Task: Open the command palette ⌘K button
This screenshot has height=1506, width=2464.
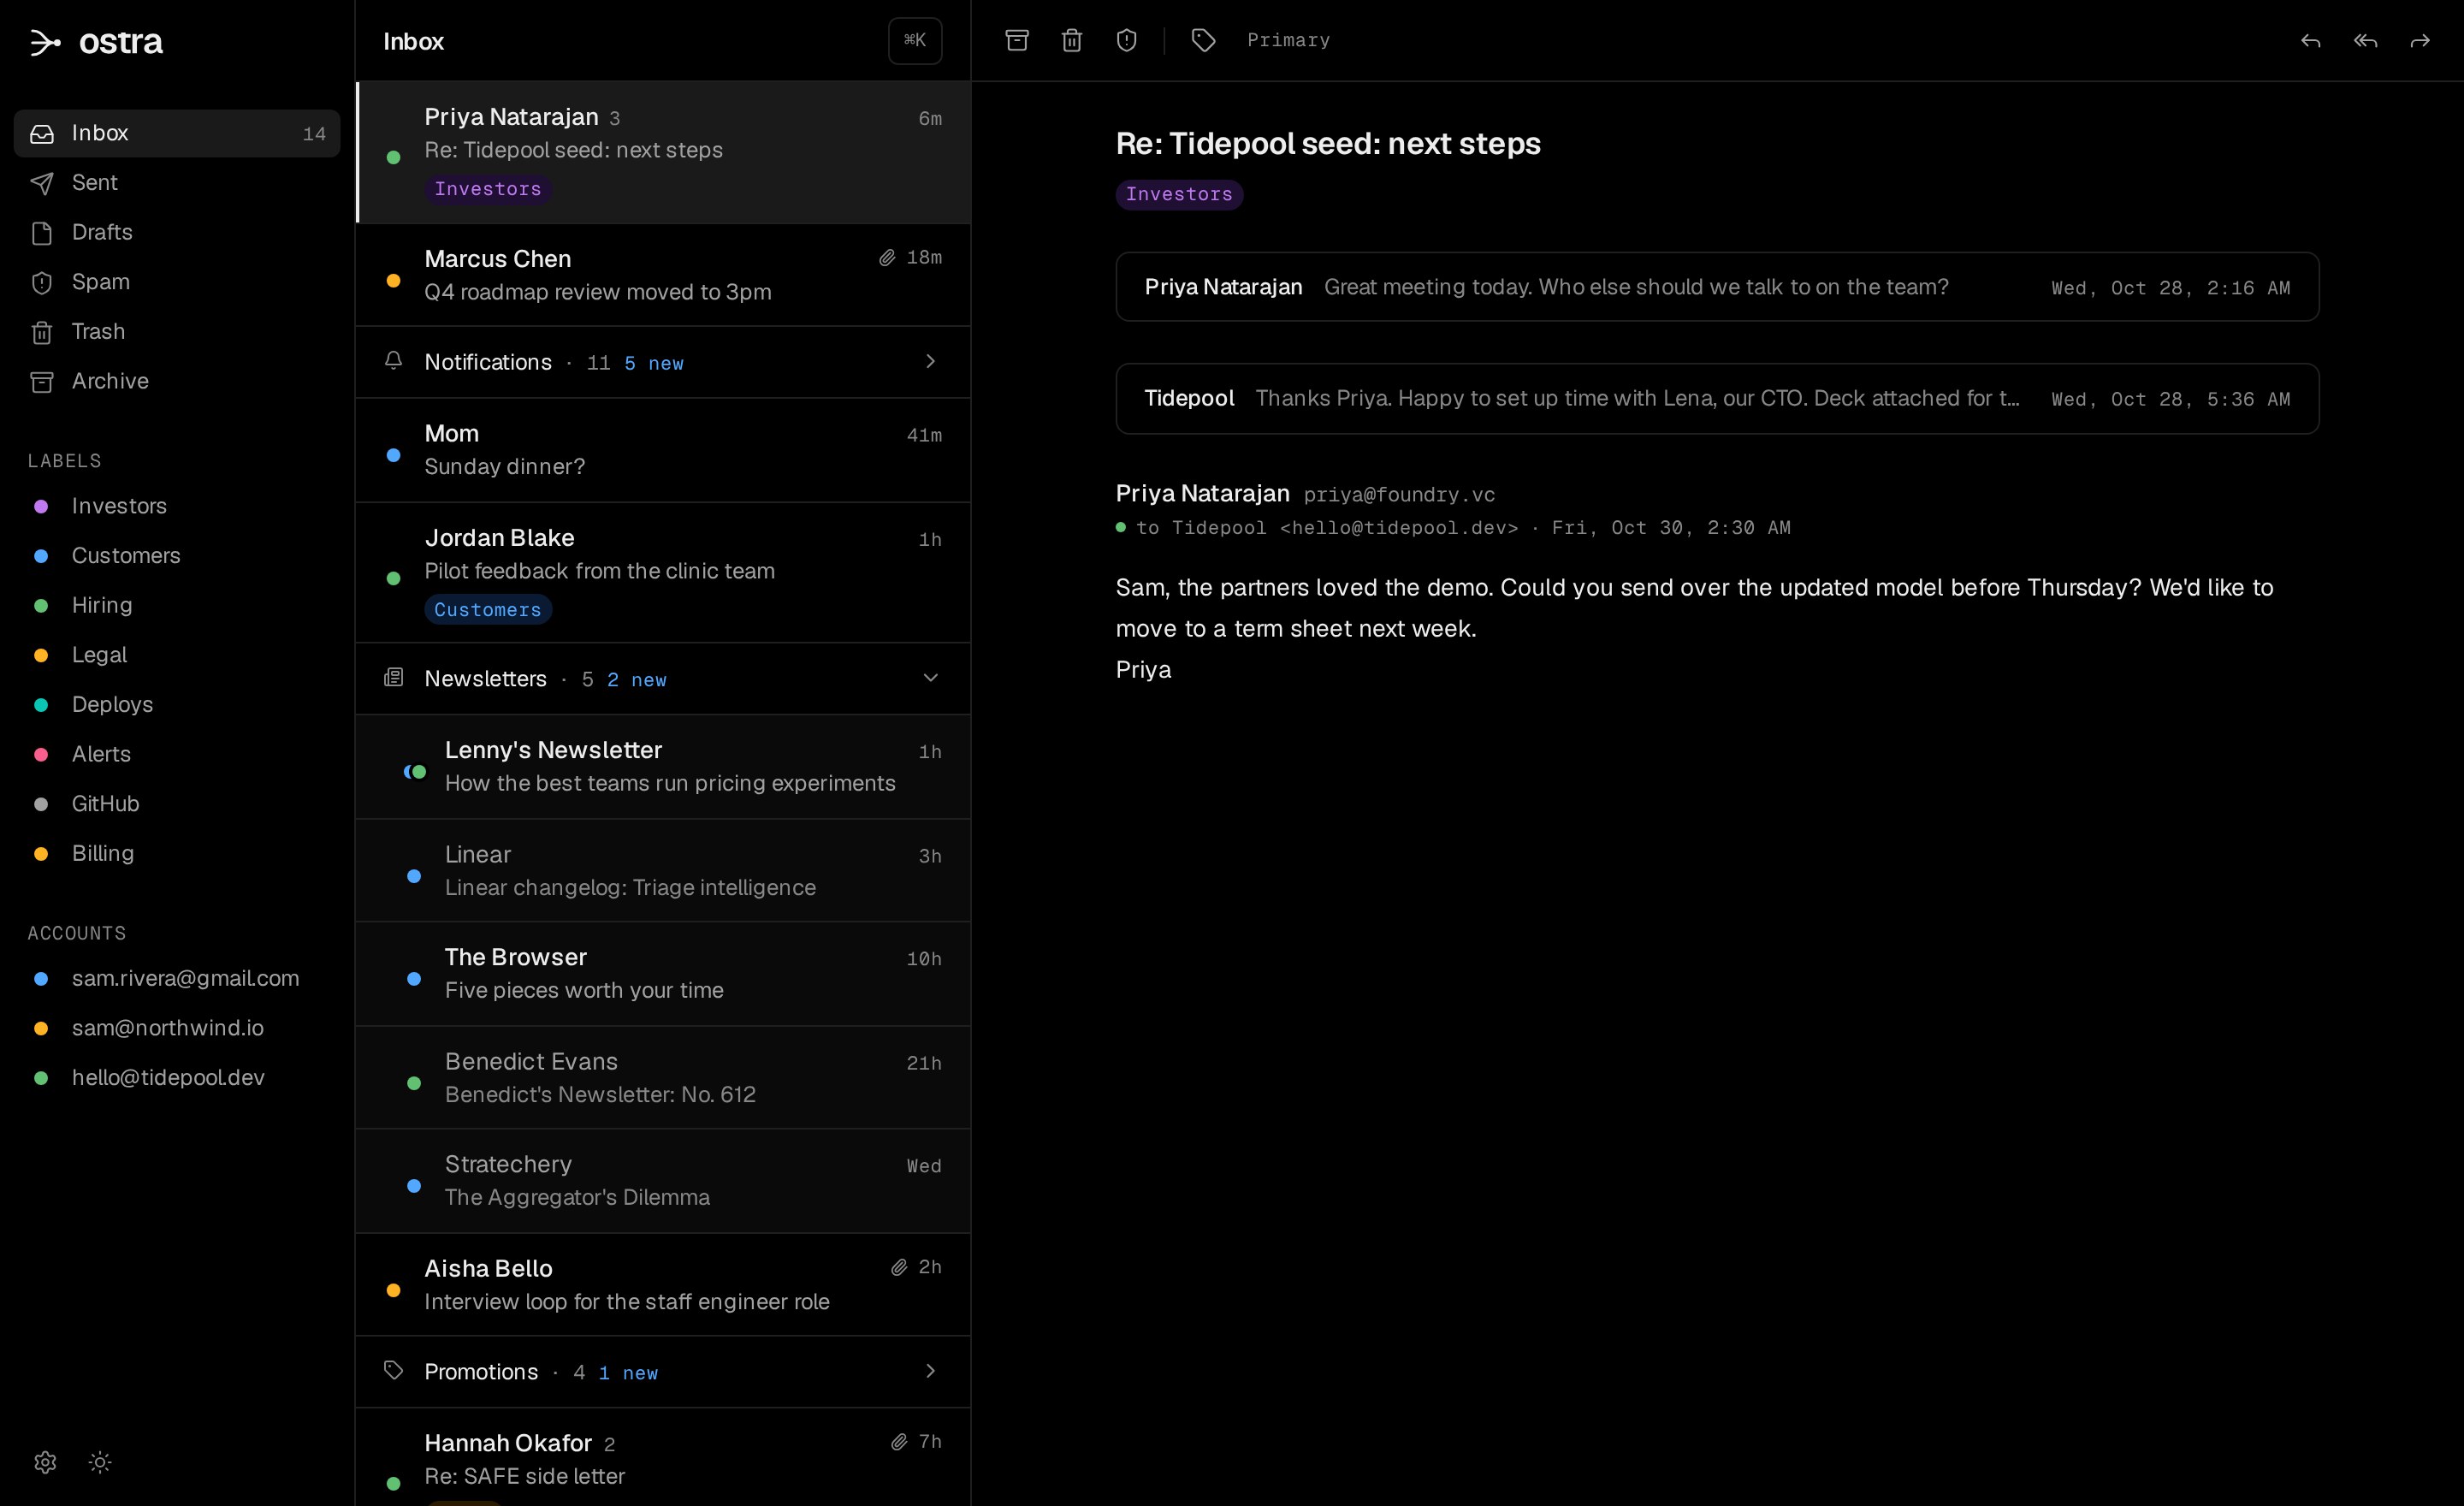Action: pyautogui.click(x=915, y=40)
